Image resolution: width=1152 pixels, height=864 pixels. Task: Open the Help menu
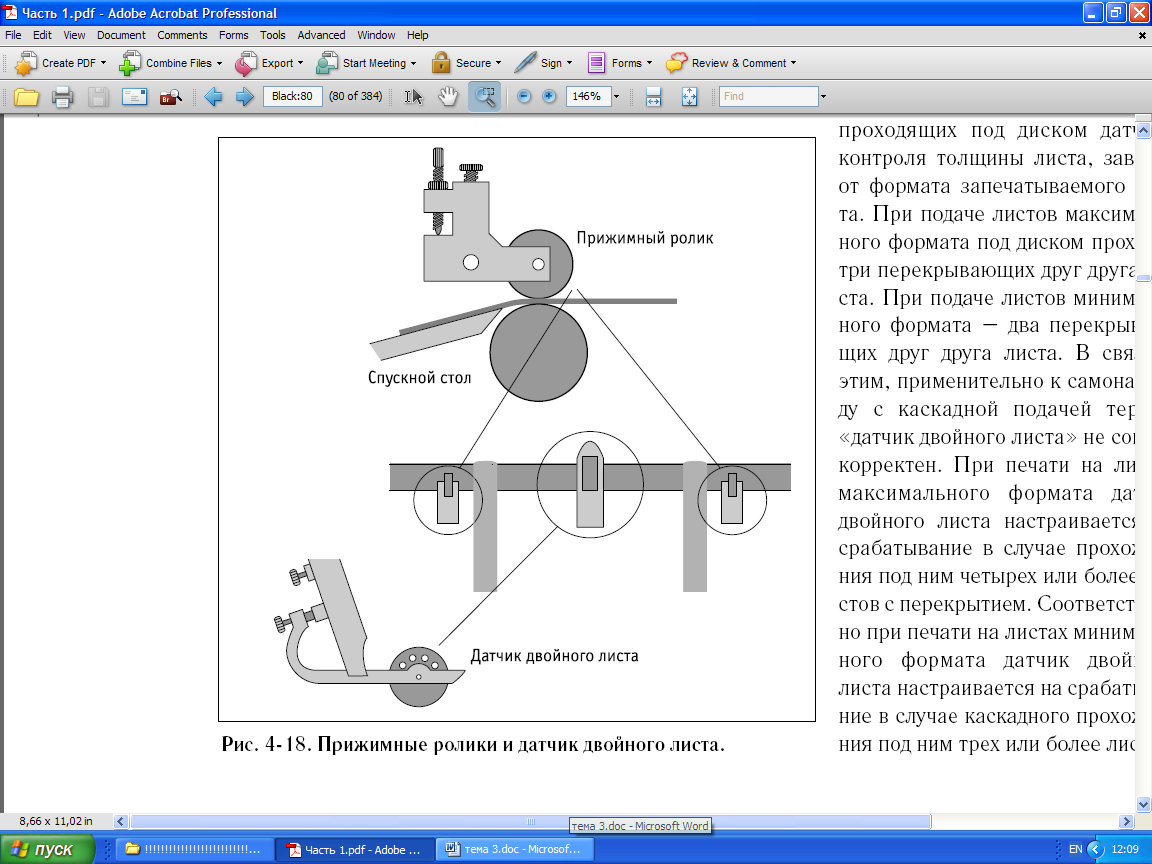[x=417, y=35]
